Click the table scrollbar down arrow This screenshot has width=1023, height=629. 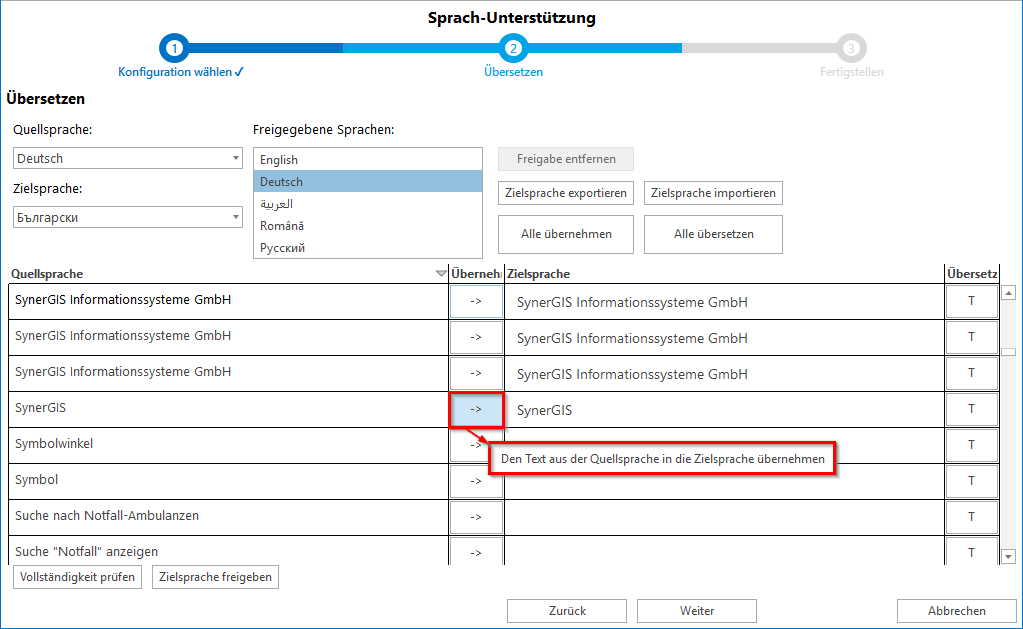[1008, 557]
